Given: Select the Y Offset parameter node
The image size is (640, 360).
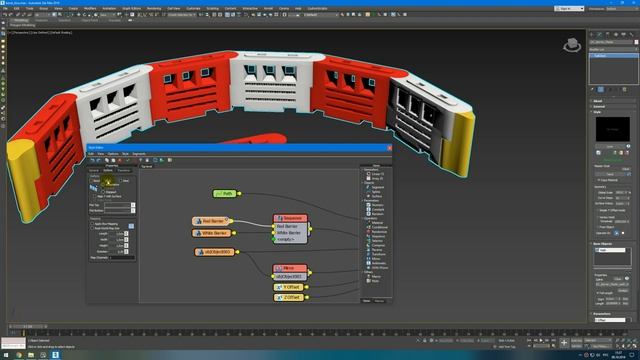Looking at the screenshot, I should click(x=289, y=287).
